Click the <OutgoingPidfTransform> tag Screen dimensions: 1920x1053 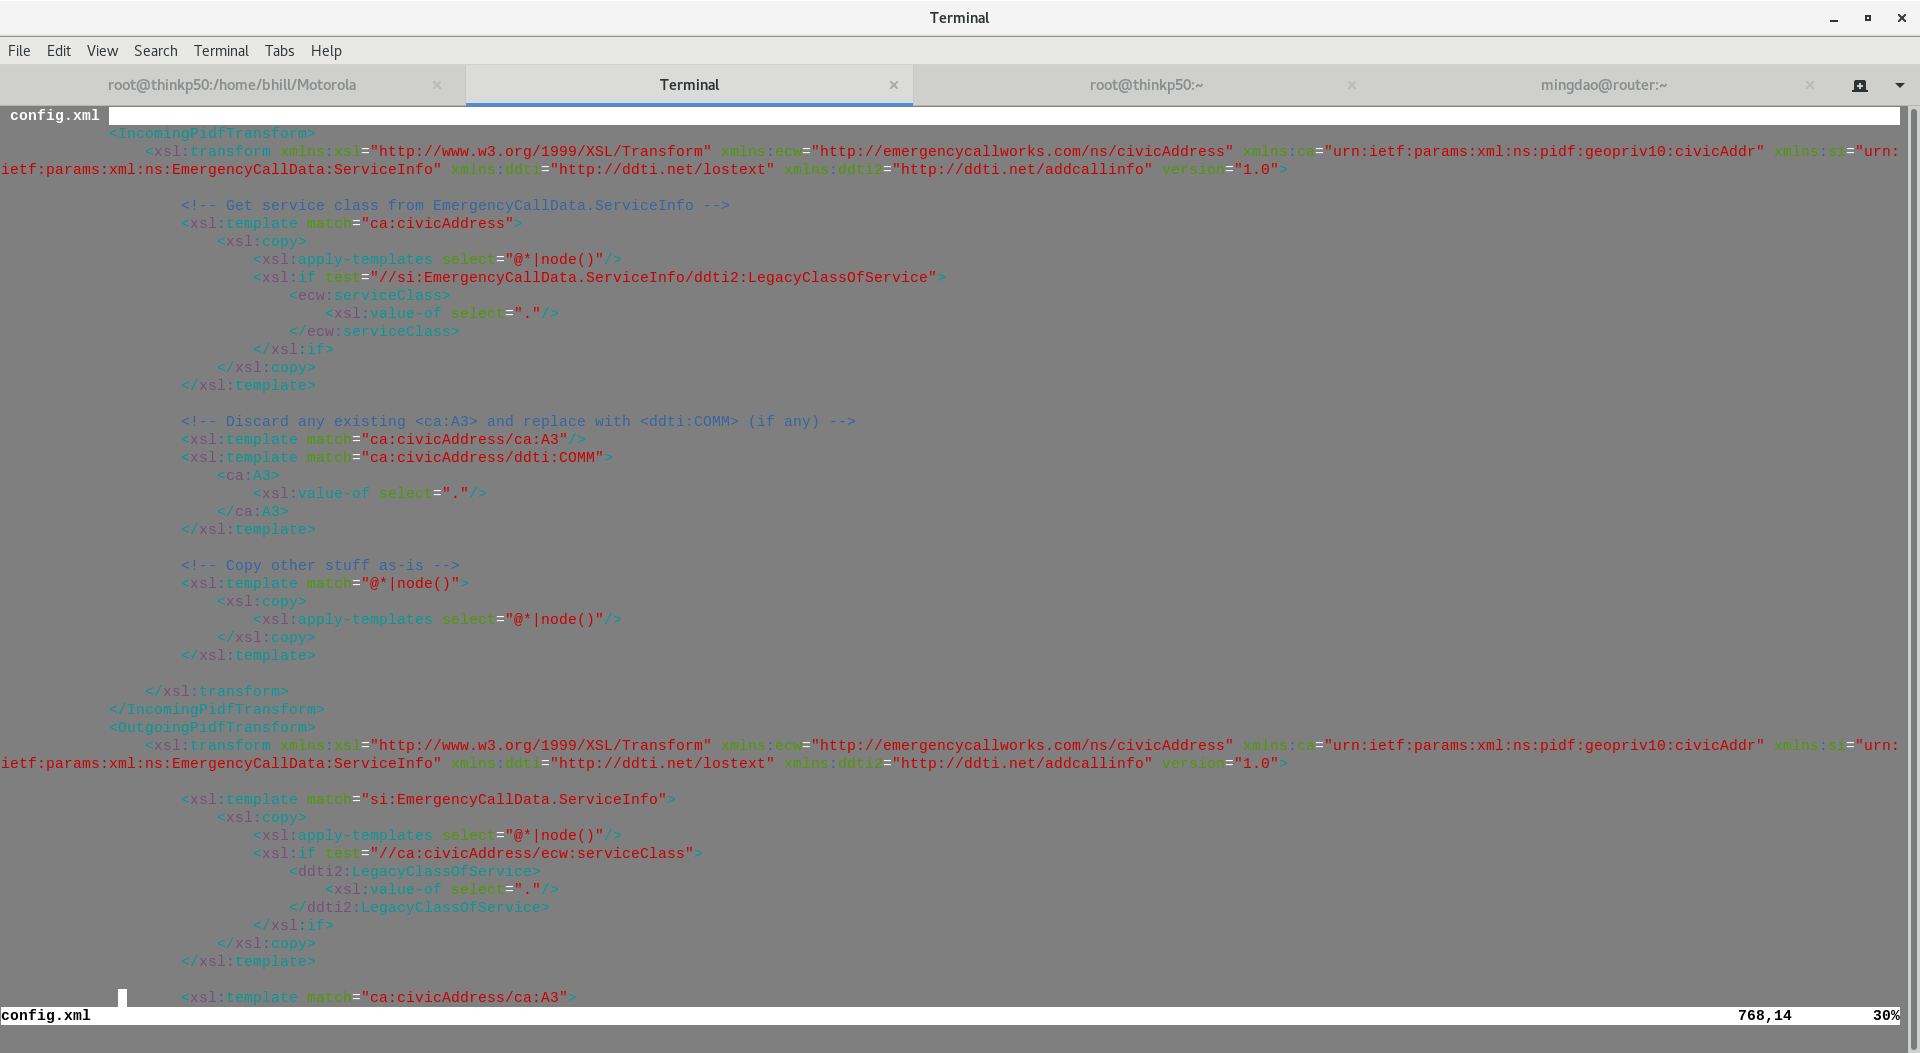pyautogui.click(x=212, y=728)
